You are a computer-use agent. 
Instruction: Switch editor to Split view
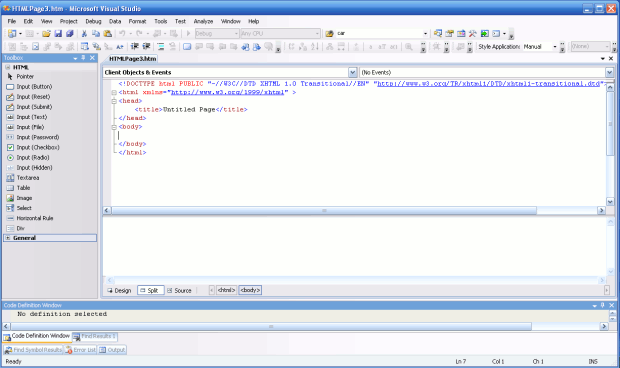pyautogui.click(x=150, y=291)
